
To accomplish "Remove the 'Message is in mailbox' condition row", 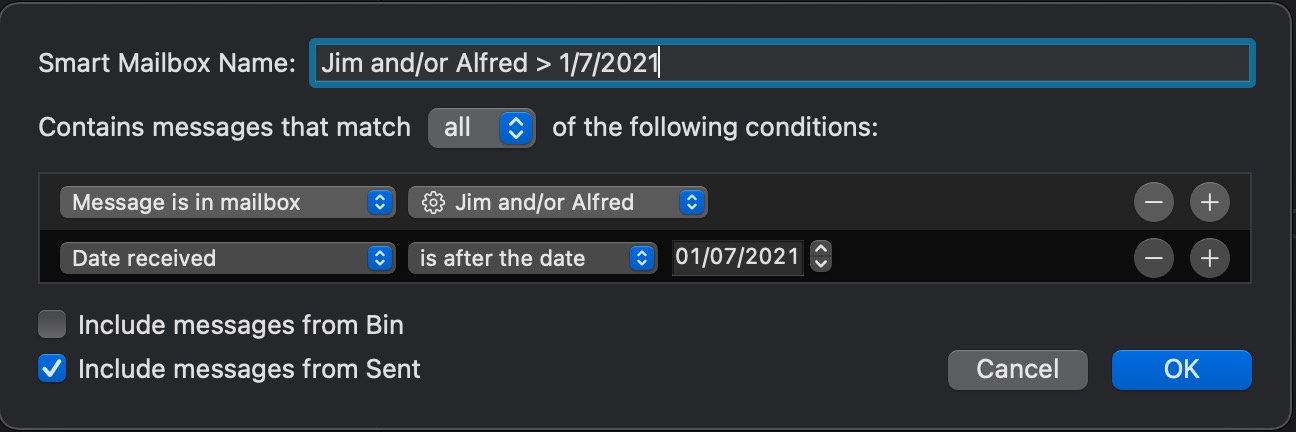I will pos(1153,202).
